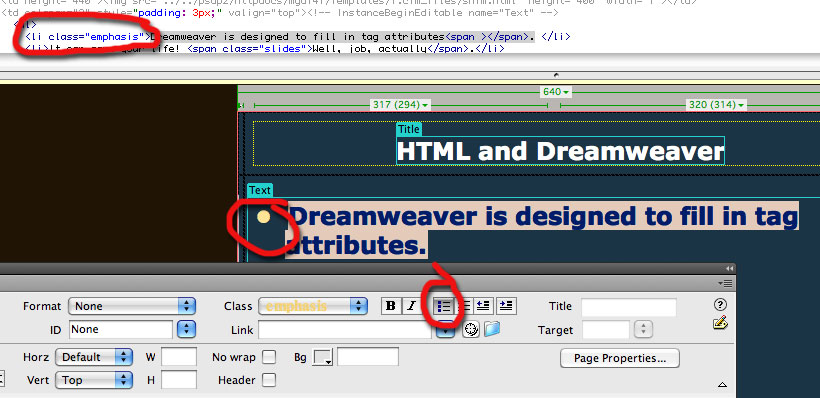The image size is (820, 398).
Task: Click the Page Properties button
Action: click(620, 358)
